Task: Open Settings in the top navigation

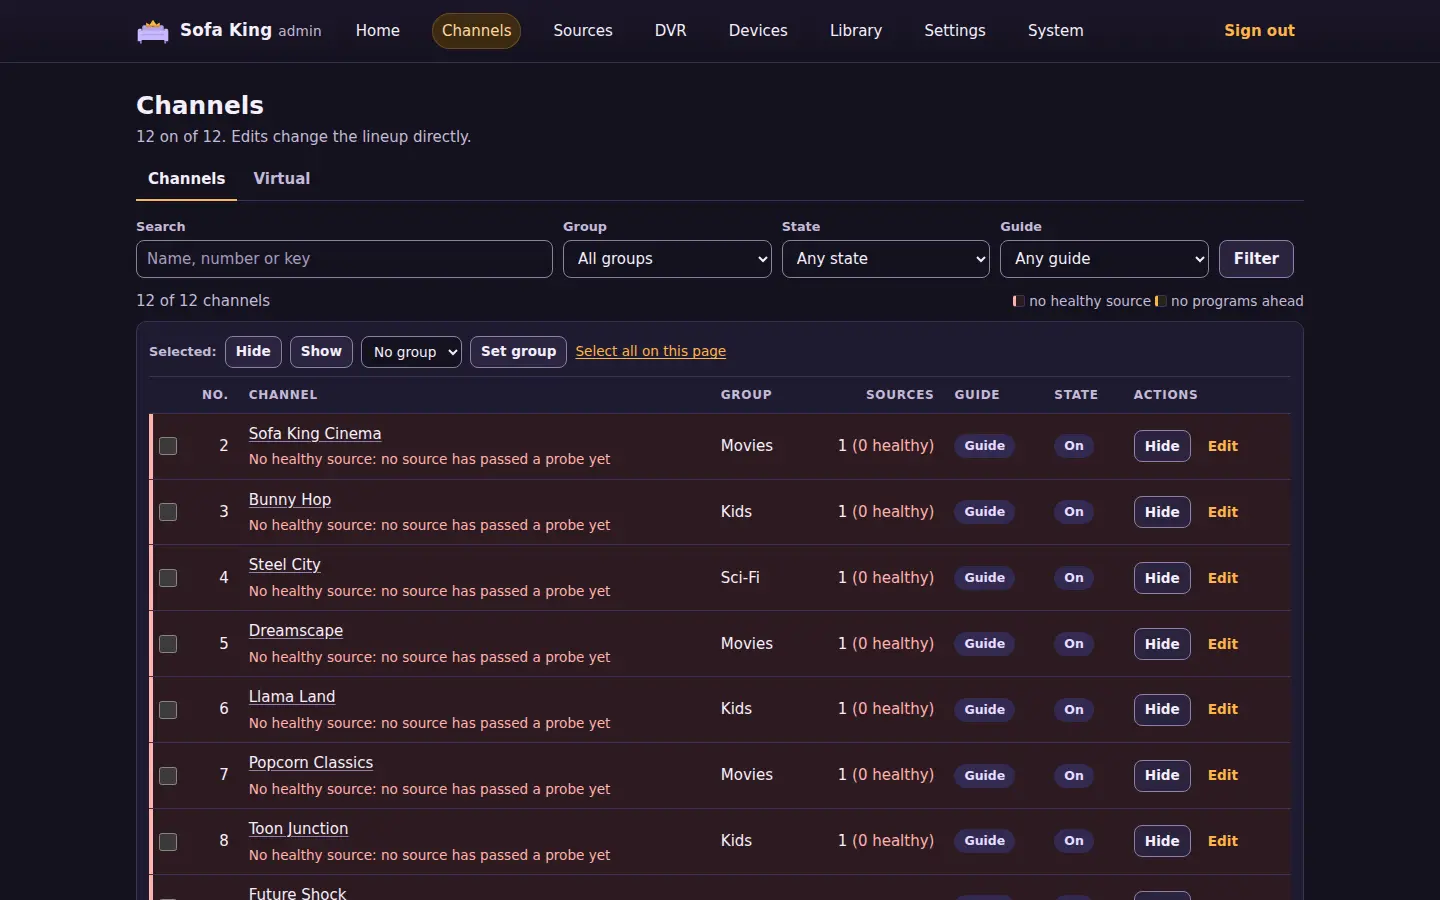Action: tap(955, 31)
